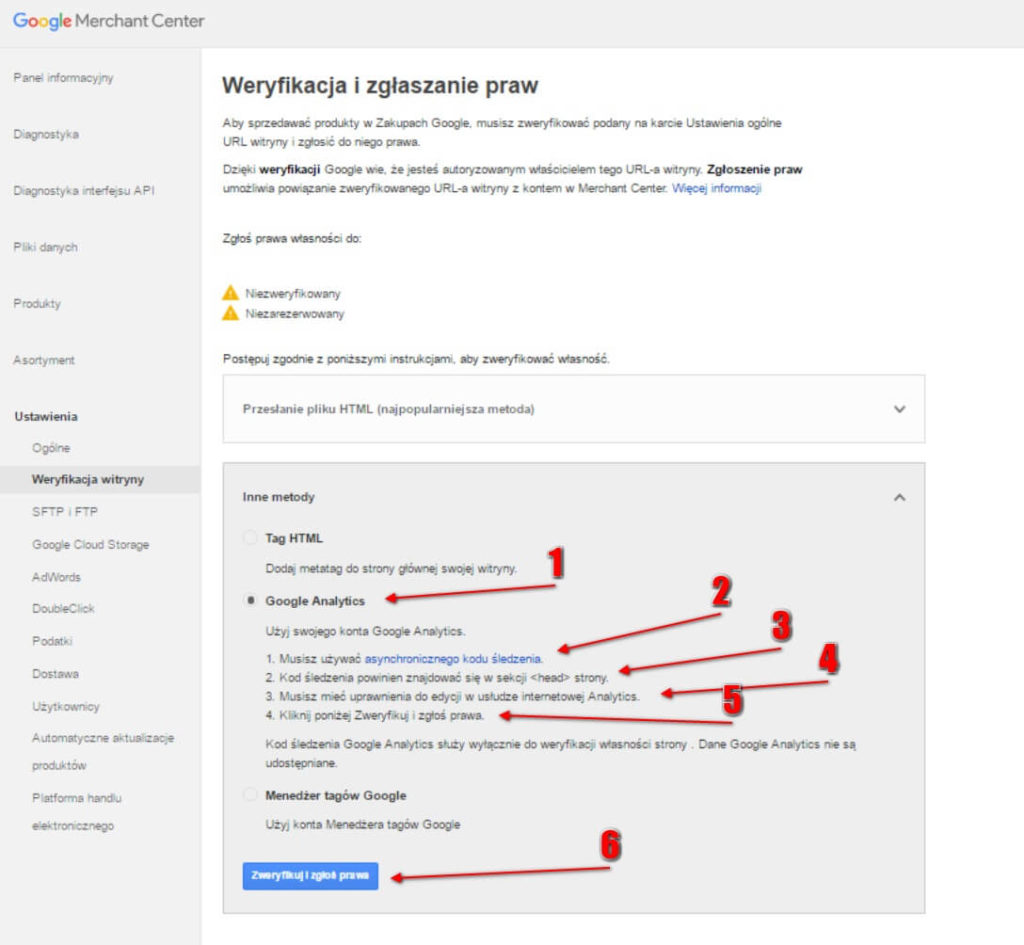Open Panel informacyjny in the sidebar
The width and height of the screenshot is (1024, 945).
(x=63, y=78)
